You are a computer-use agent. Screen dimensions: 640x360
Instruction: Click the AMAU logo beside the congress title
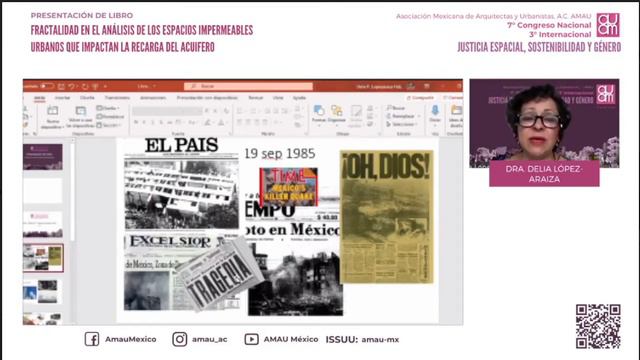point(608,25)
